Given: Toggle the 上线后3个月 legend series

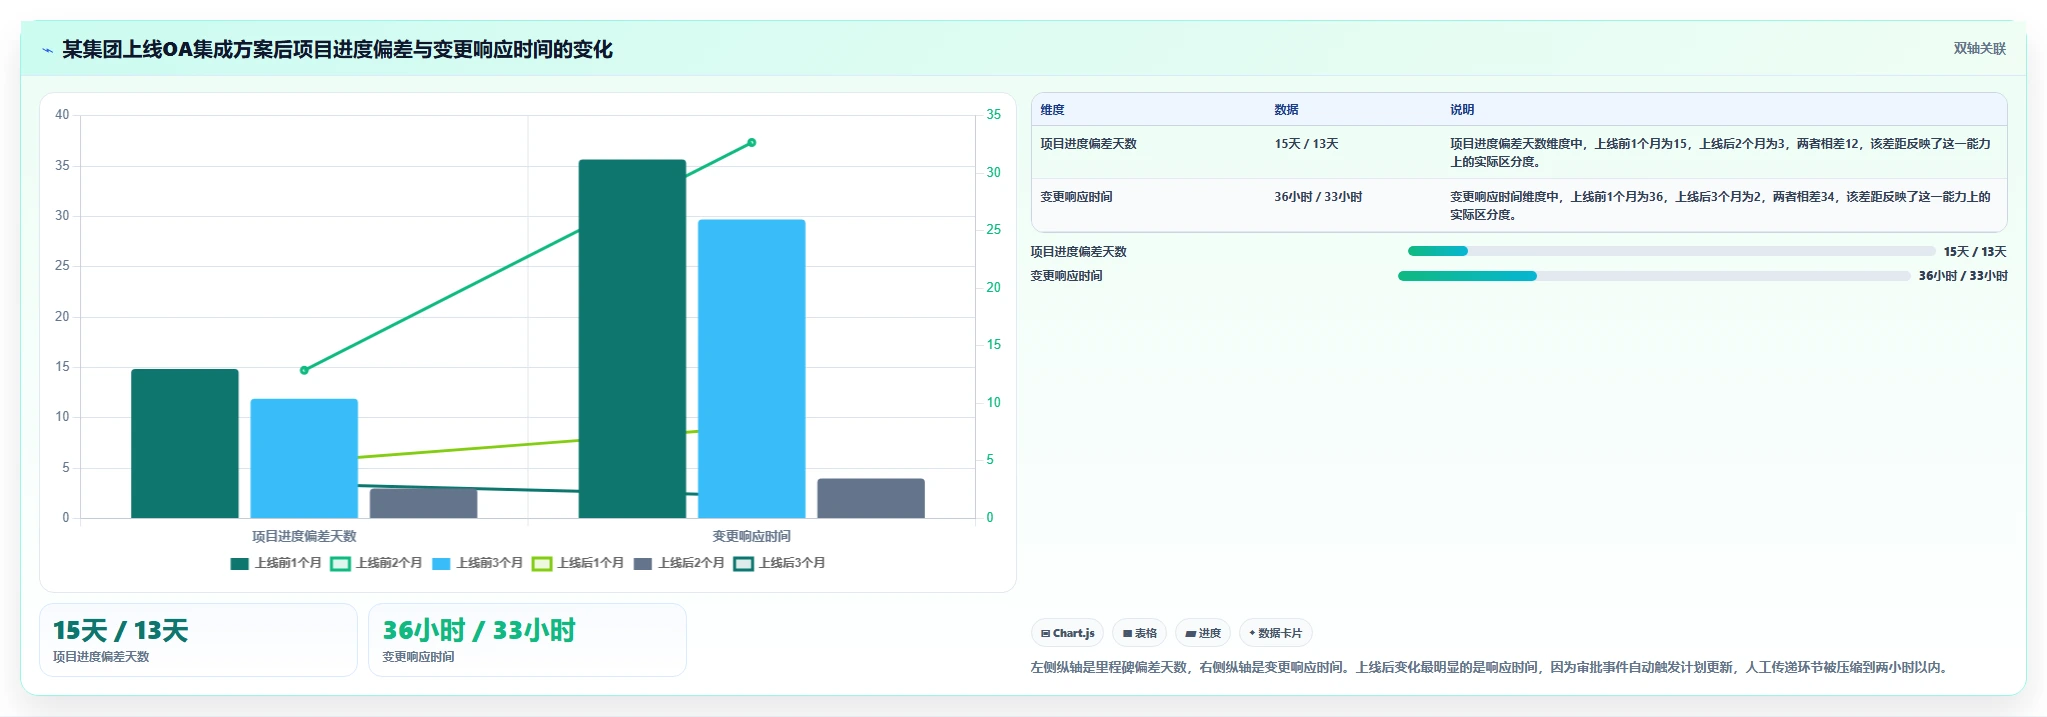Looking at the screenshot, I should click(x=780, y=564).
